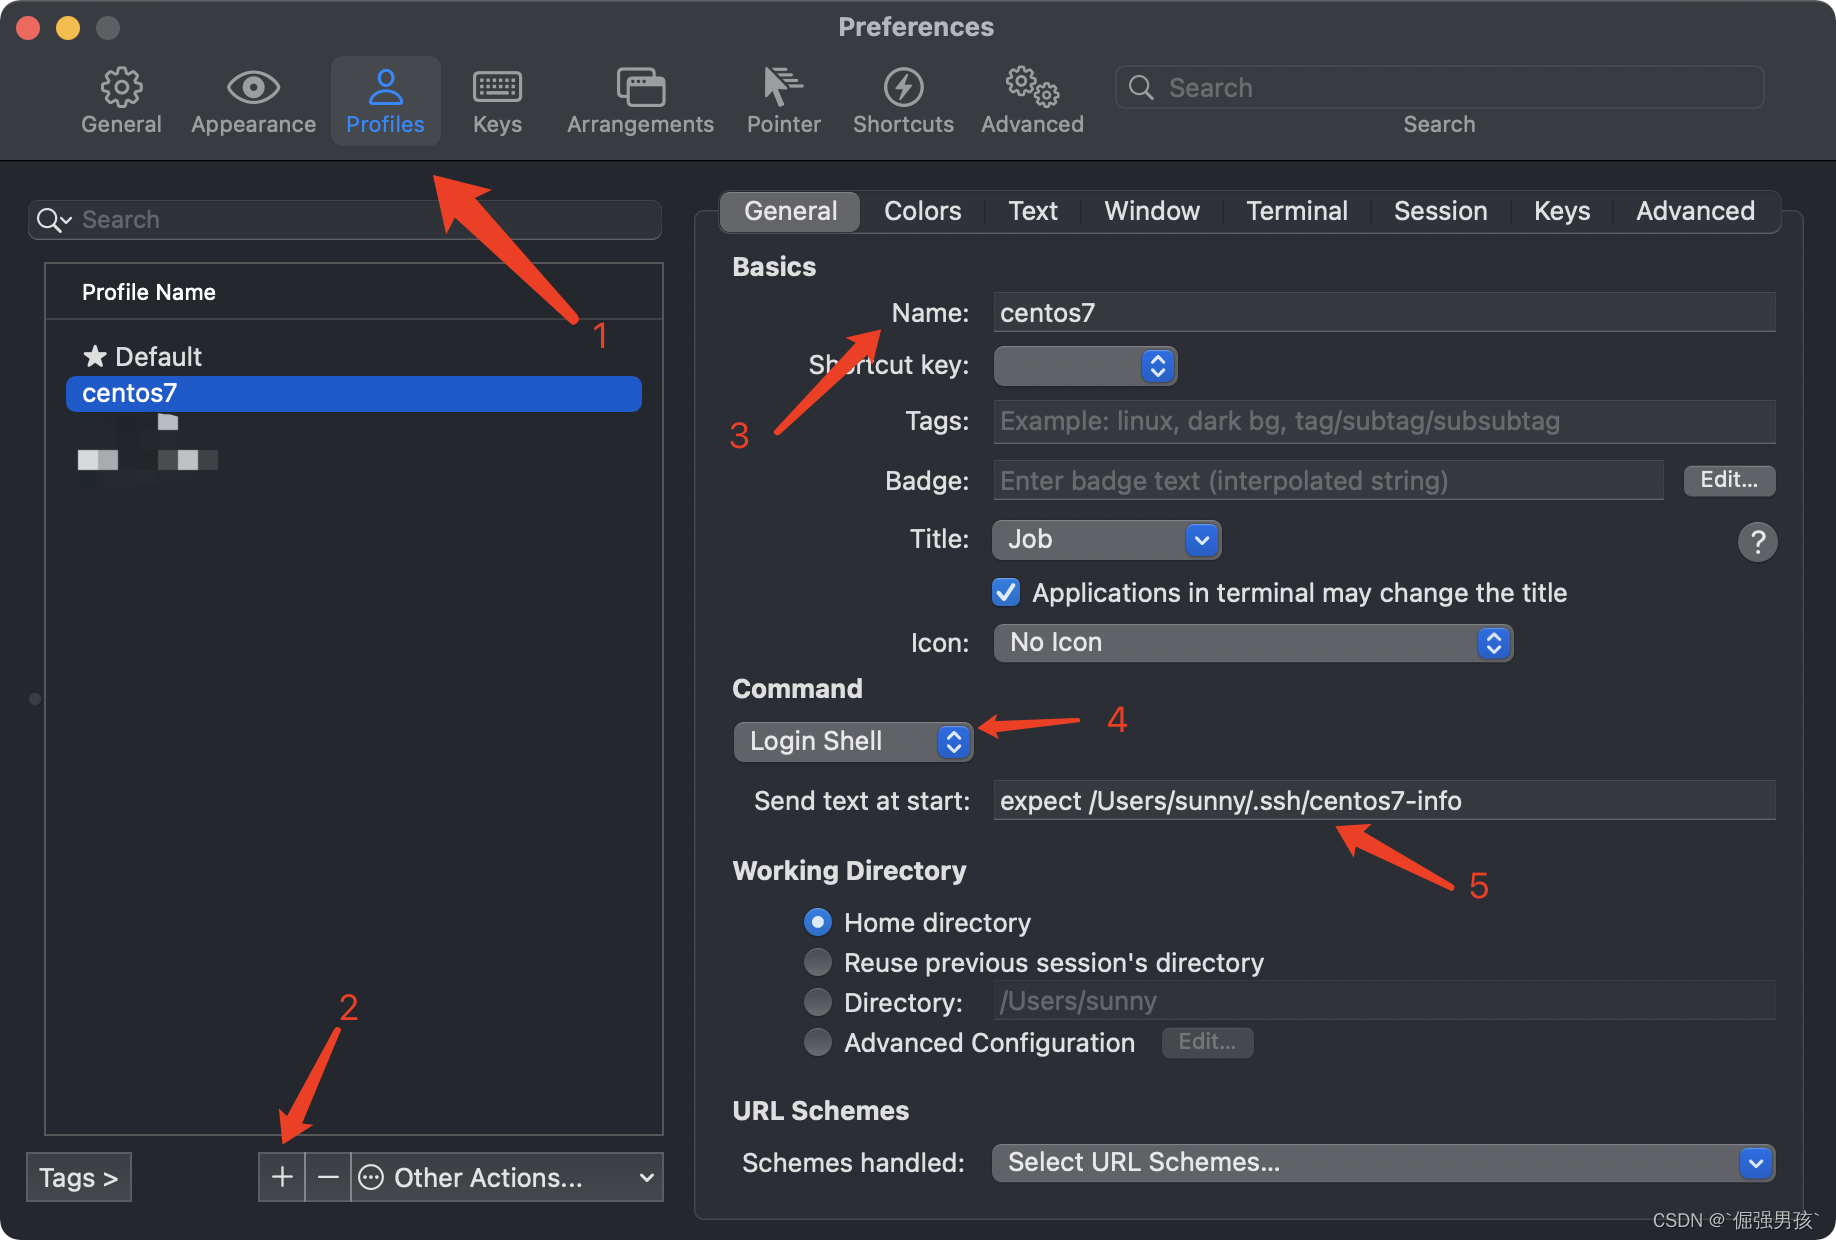Viewport: 1836px width, 1240px height.
Task: Switch to the Terminal tab
Action: 1296,211
